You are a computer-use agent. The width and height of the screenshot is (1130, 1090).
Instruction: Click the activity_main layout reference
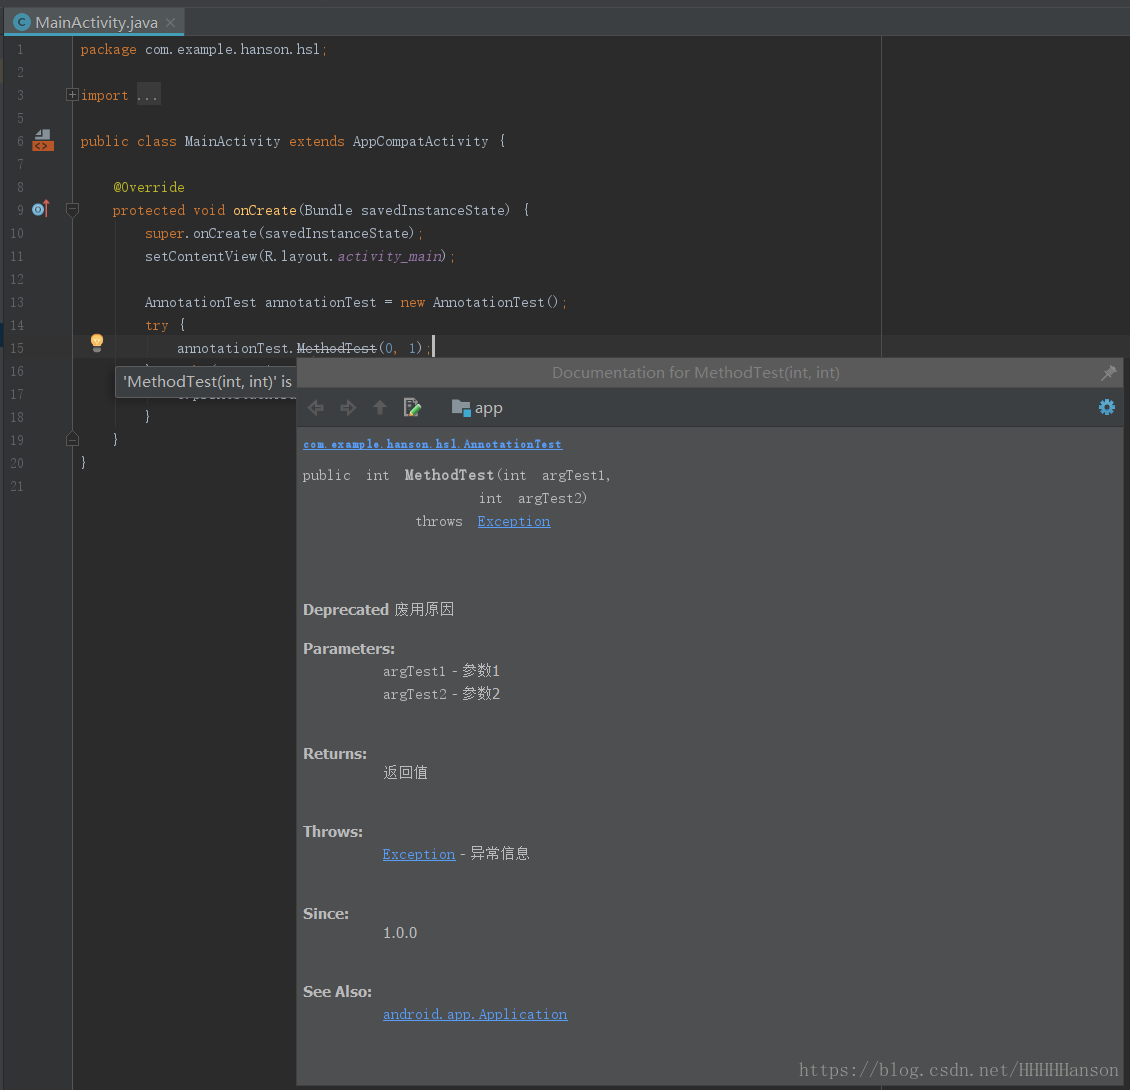pos(390,257)
